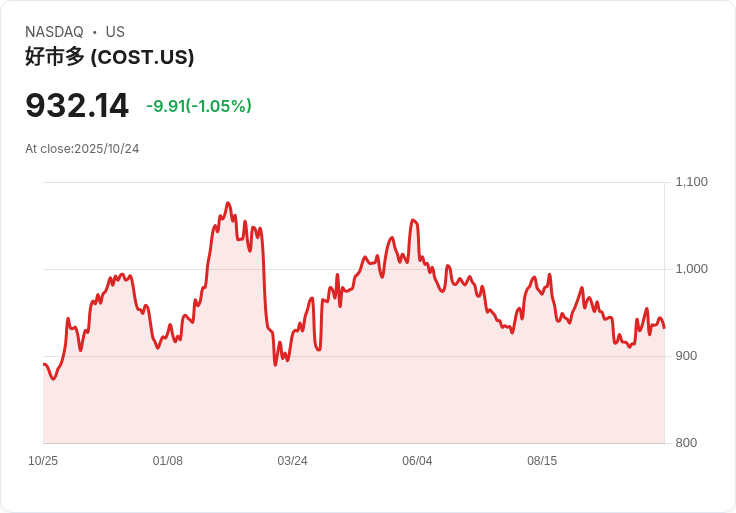
Task: Select the 01/08 x-axis date
Action: pyautogui.click(x=168, y=461)
